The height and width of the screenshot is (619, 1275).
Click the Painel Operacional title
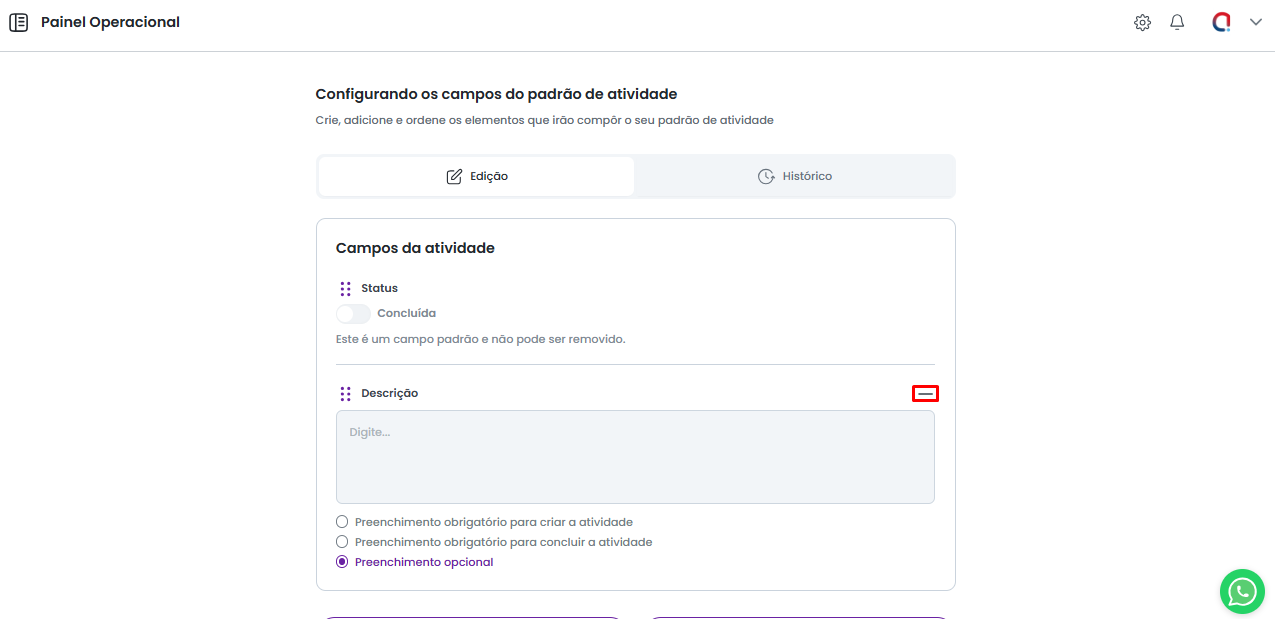coord(110,22)
